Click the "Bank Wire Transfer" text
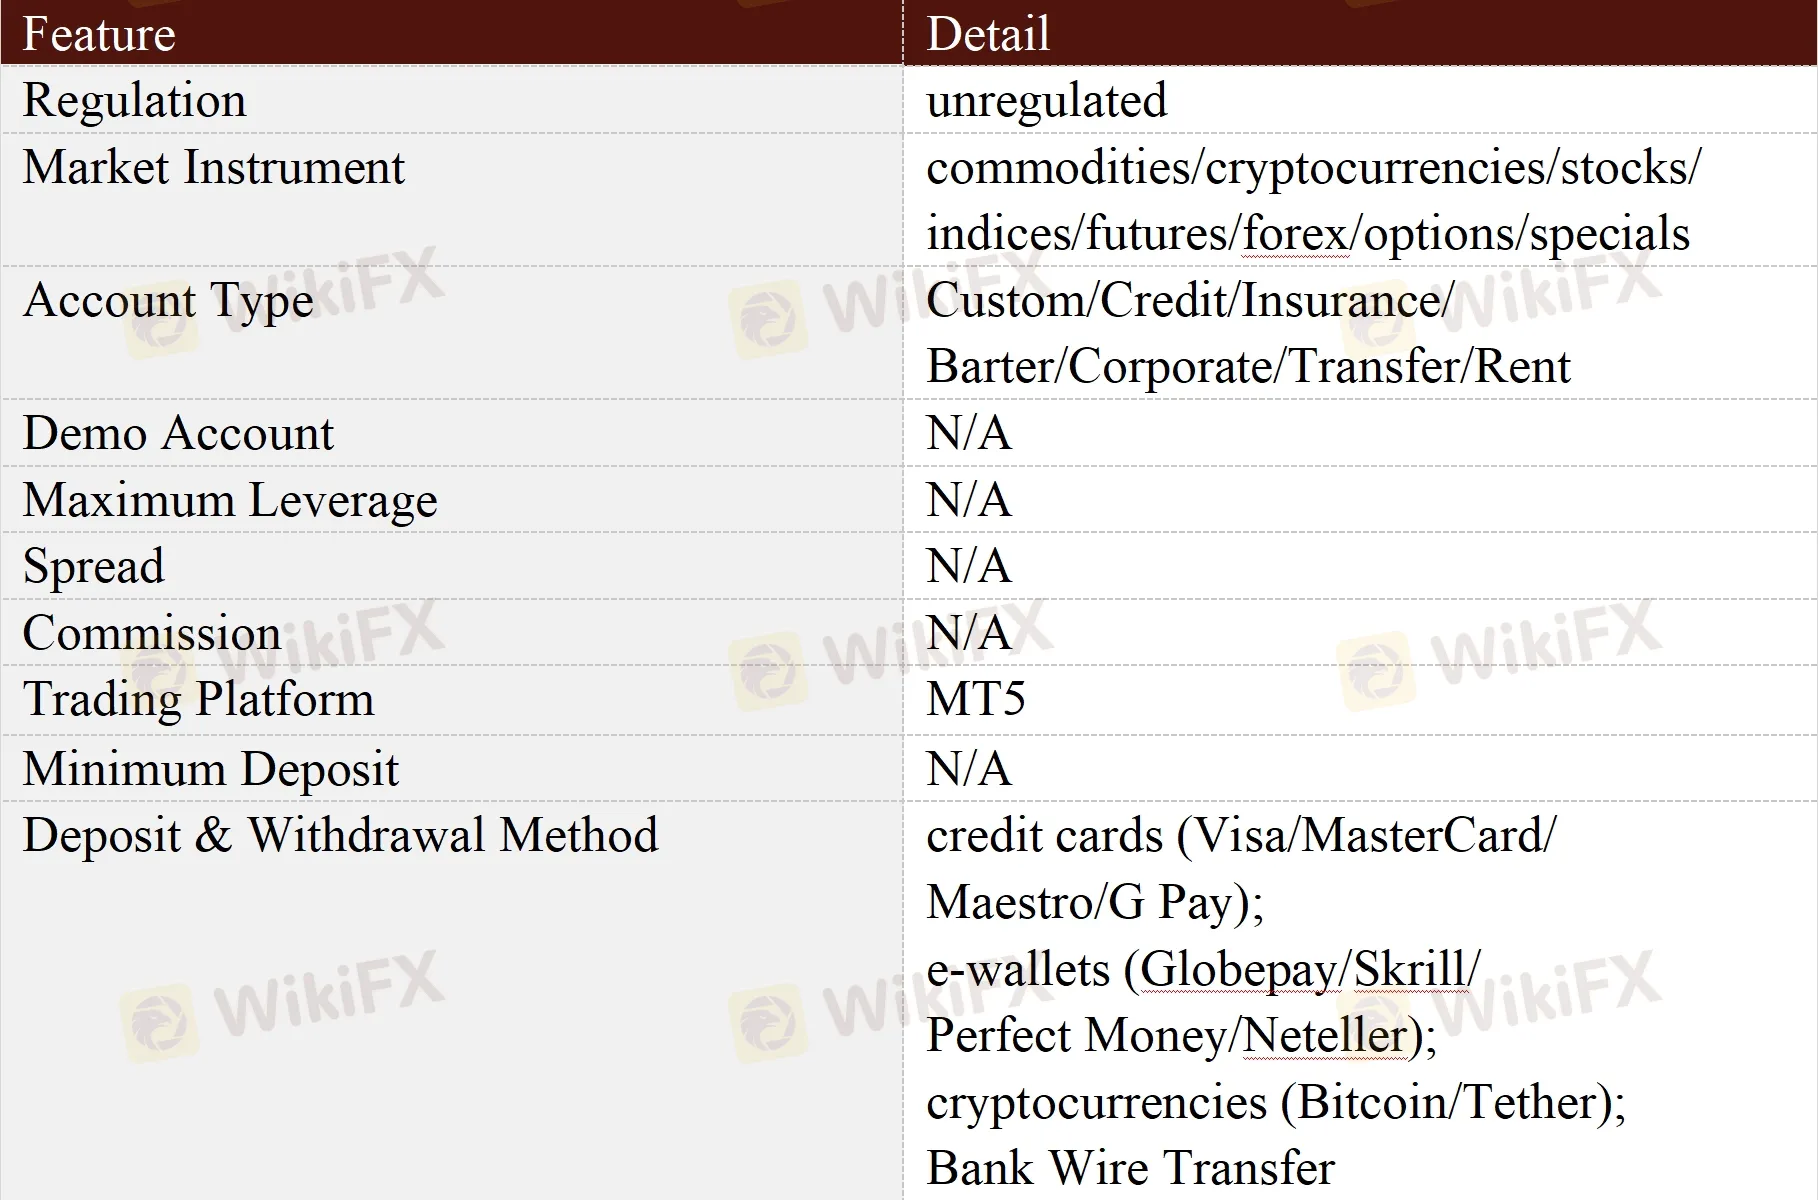This screenshot has height=1200, width=1818. pyautogui.click(x=1130, y=1168)
